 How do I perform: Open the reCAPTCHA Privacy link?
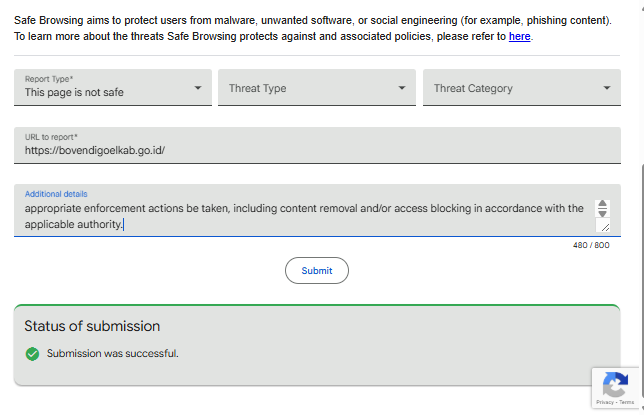(x=605, y=404)
